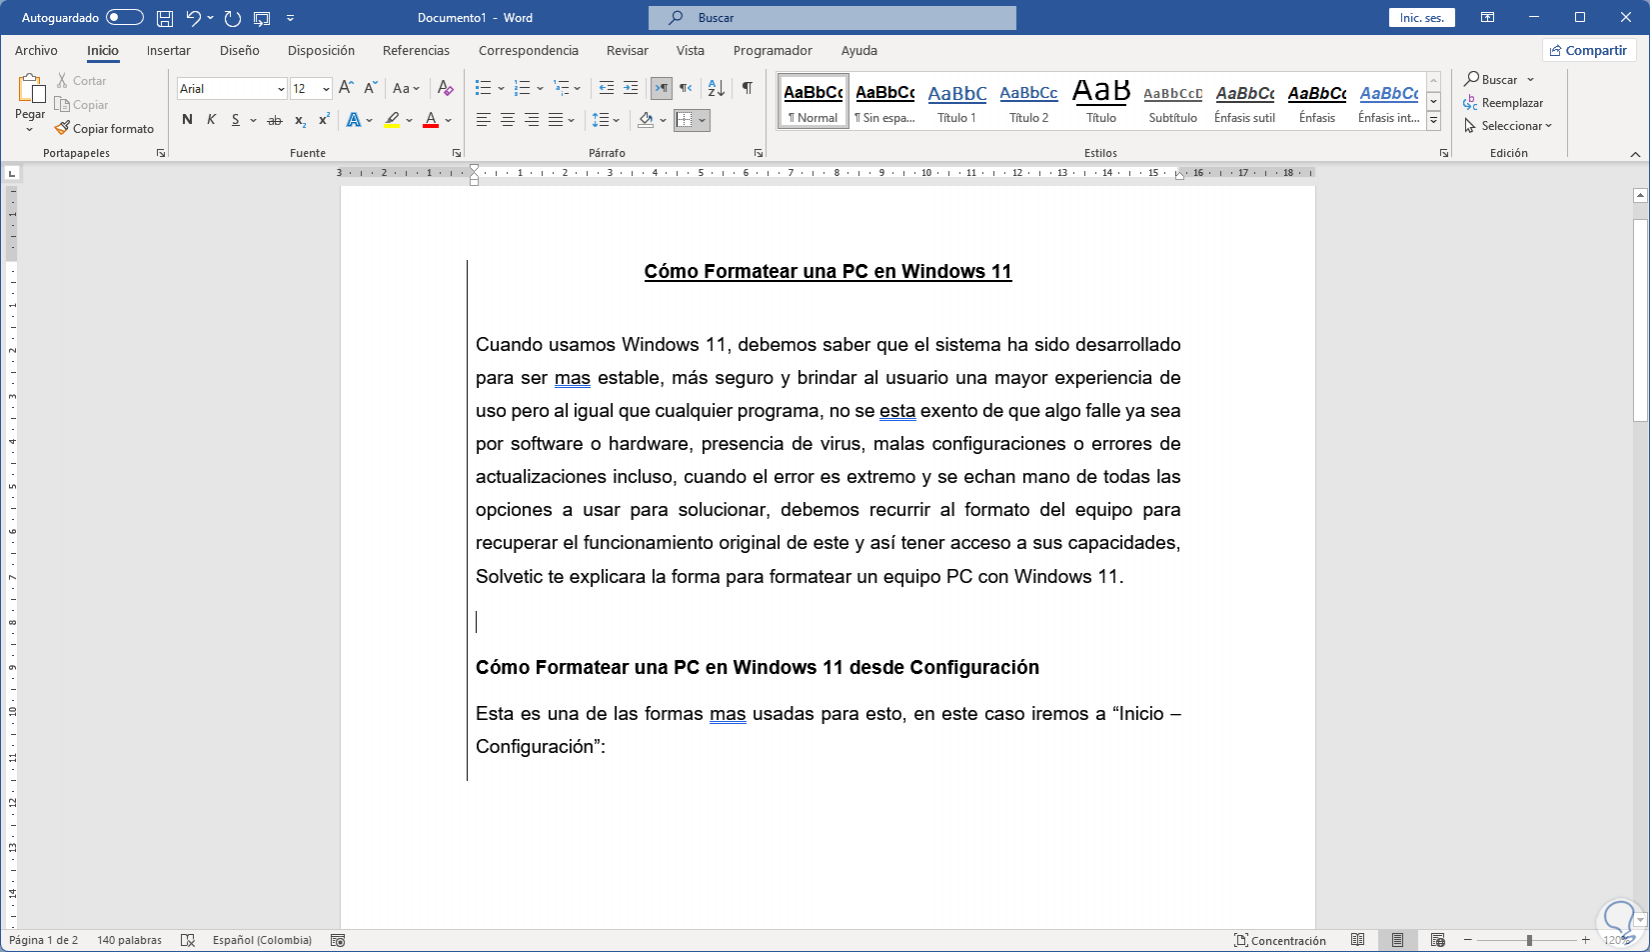
Task: Toggle left-to-right text direction
Action: (661, 88)
